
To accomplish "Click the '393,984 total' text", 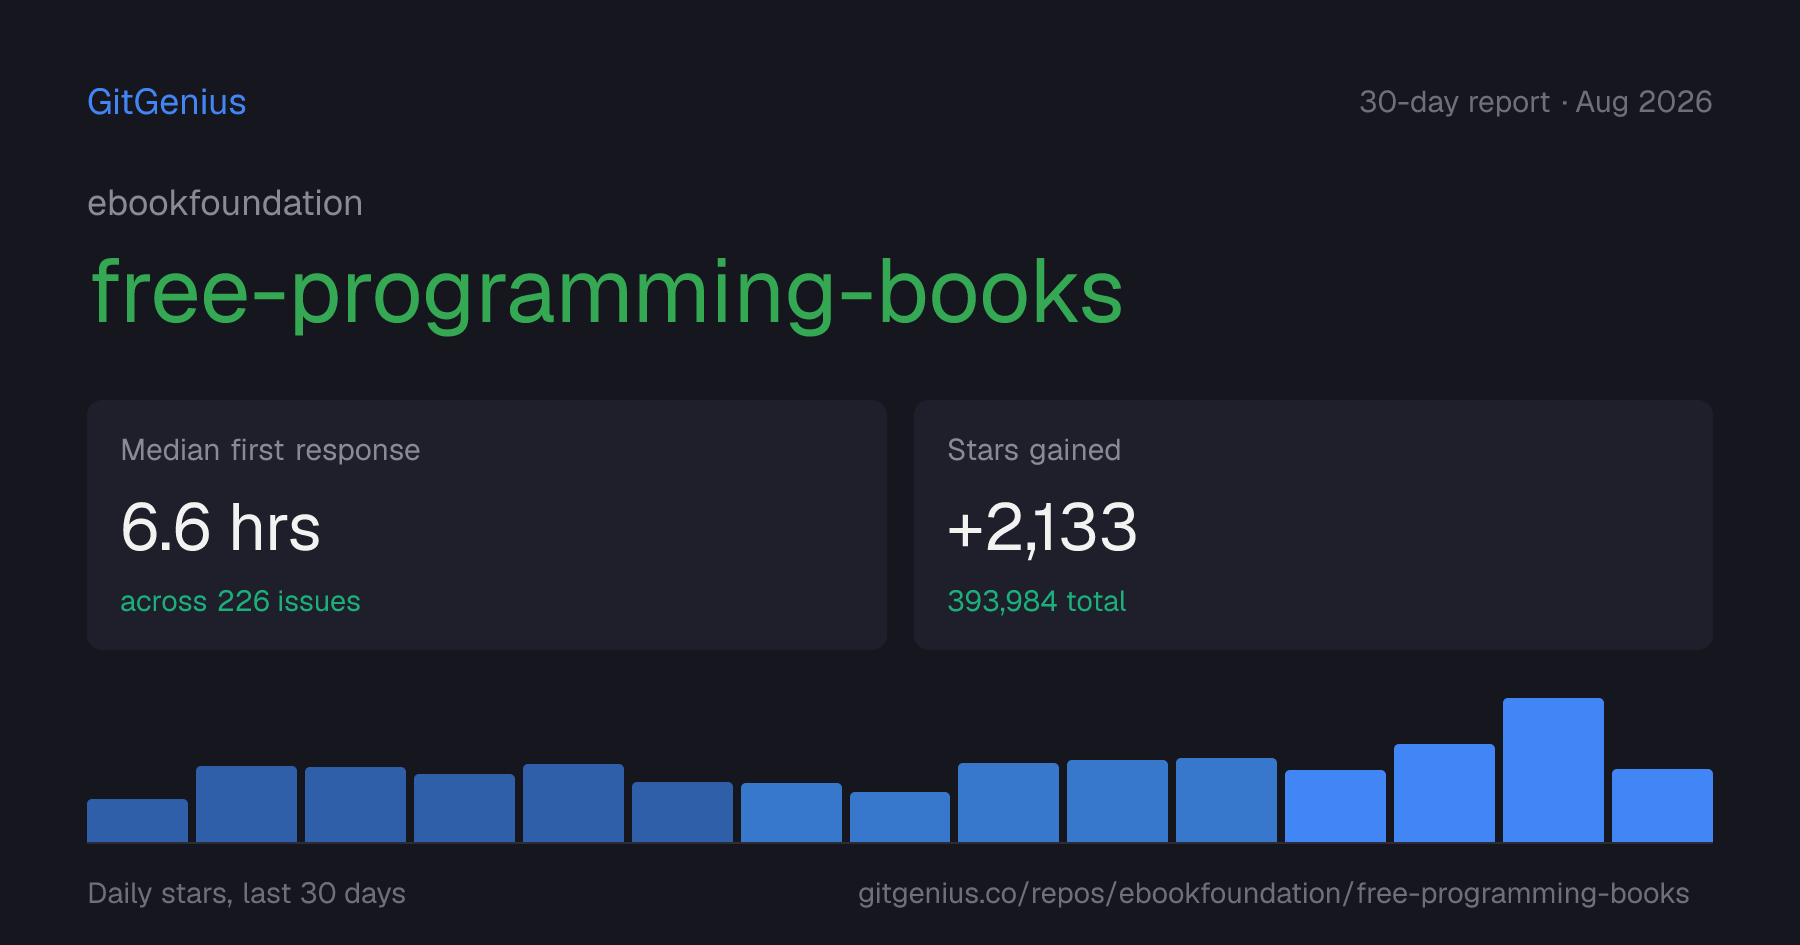I will tap(1036, 601).
